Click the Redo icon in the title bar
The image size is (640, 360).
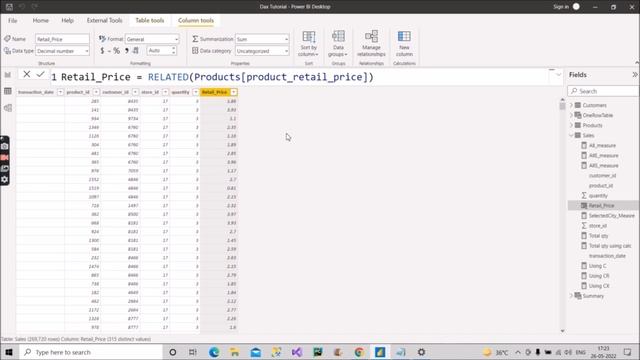[35, 7]
